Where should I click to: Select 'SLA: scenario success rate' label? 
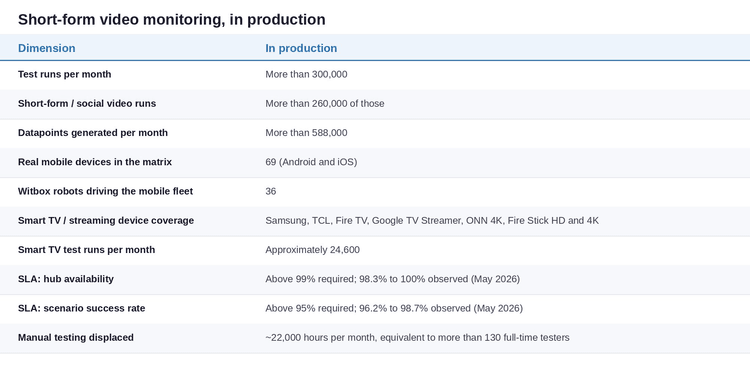81,308
